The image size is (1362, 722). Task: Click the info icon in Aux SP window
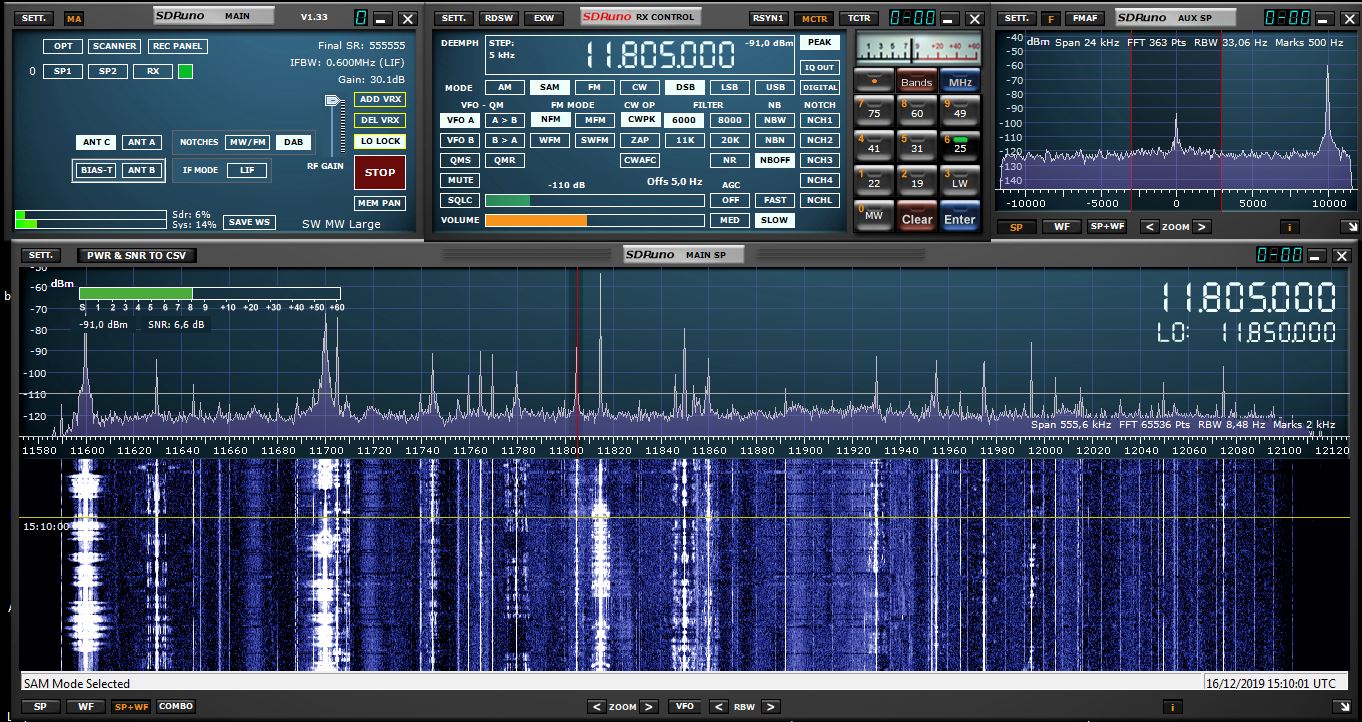point(1289,227)
